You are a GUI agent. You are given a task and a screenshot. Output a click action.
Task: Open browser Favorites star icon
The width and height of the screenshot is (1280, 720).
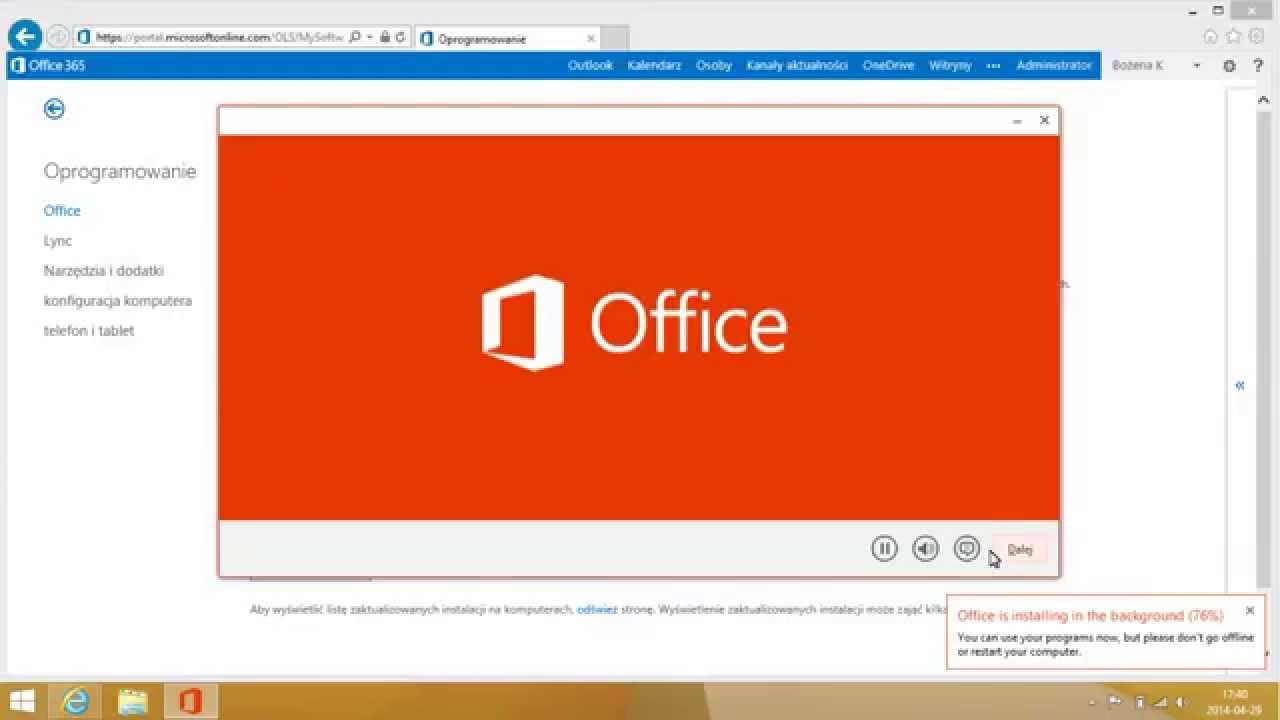click(x=1233, y=37)
